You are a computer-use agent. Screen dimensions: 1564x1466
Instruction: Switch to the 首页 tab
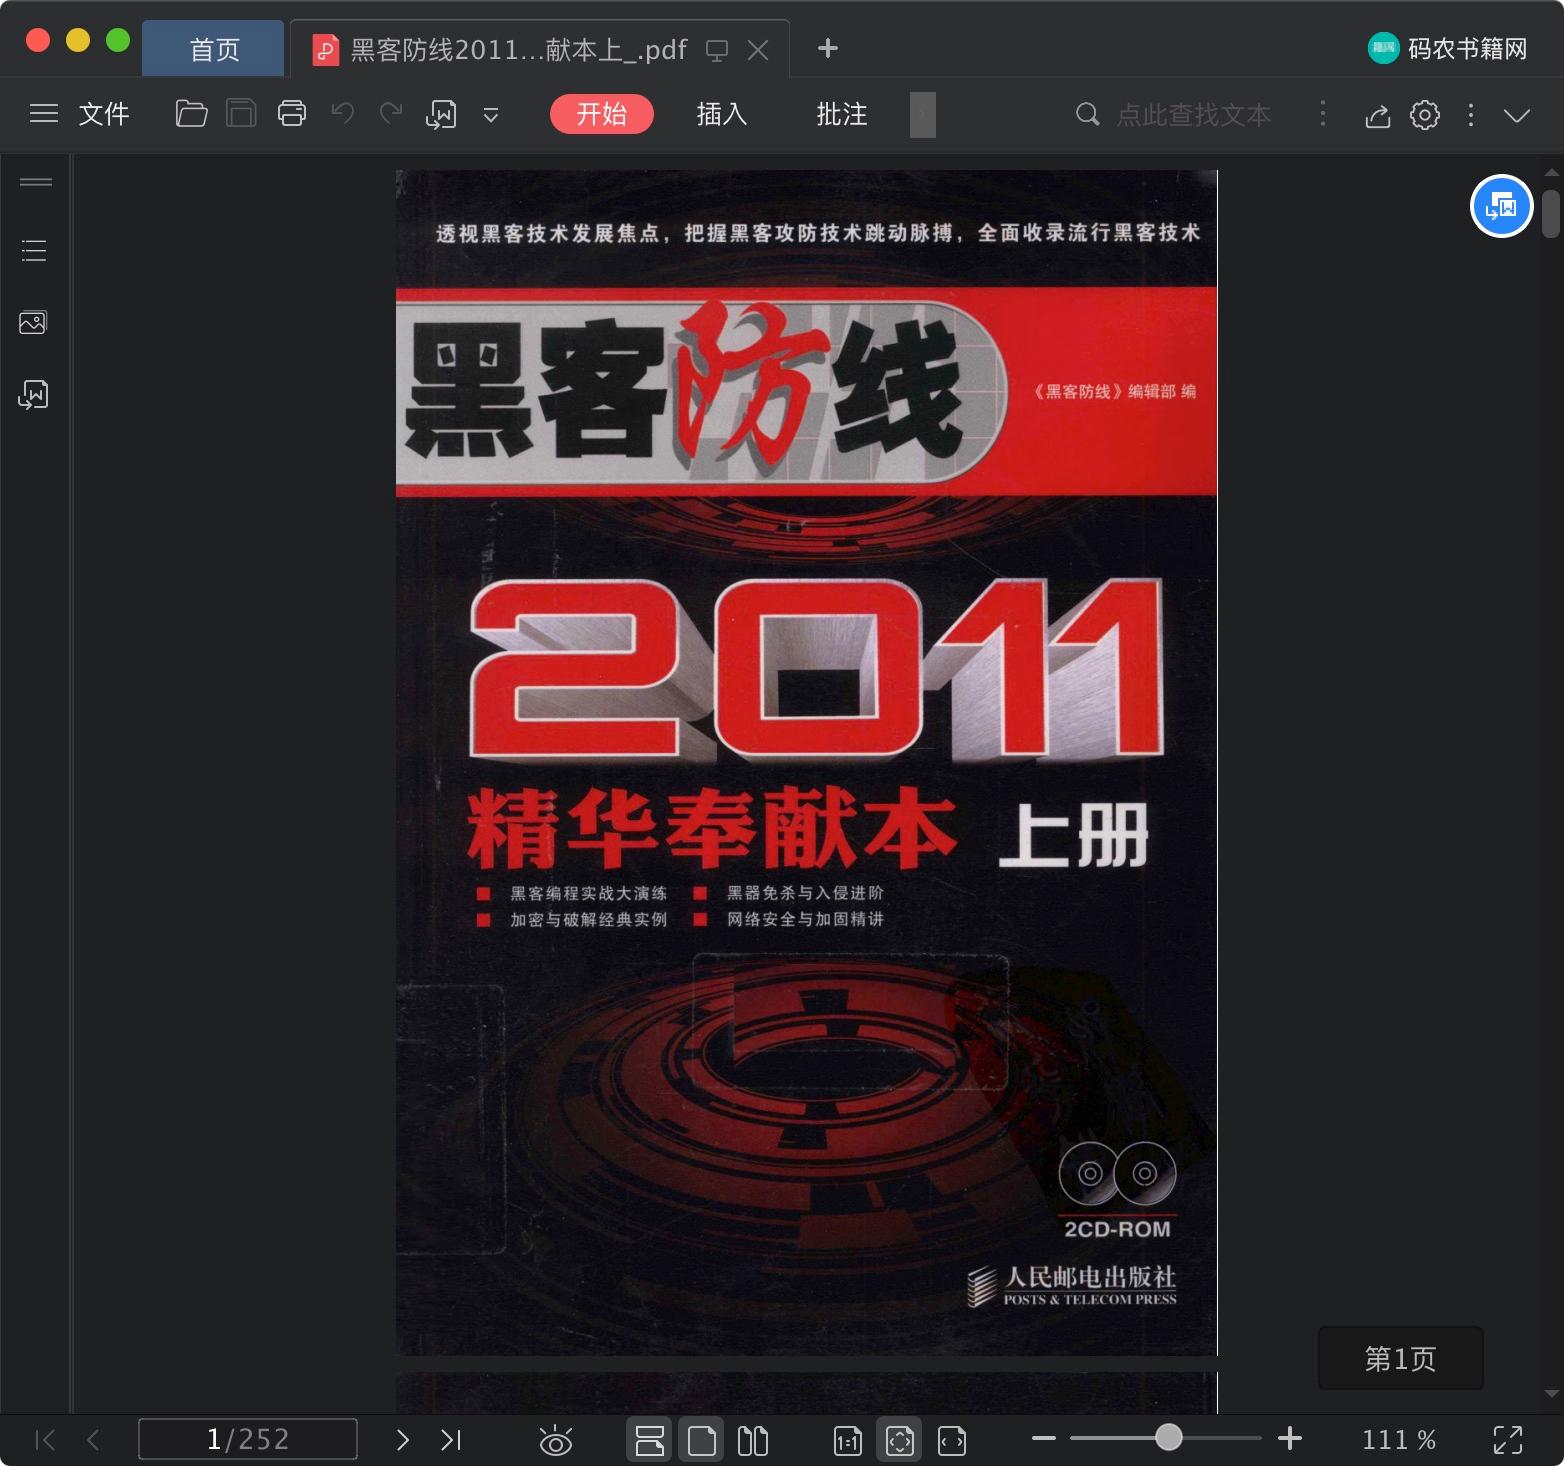tap(214, 49)
